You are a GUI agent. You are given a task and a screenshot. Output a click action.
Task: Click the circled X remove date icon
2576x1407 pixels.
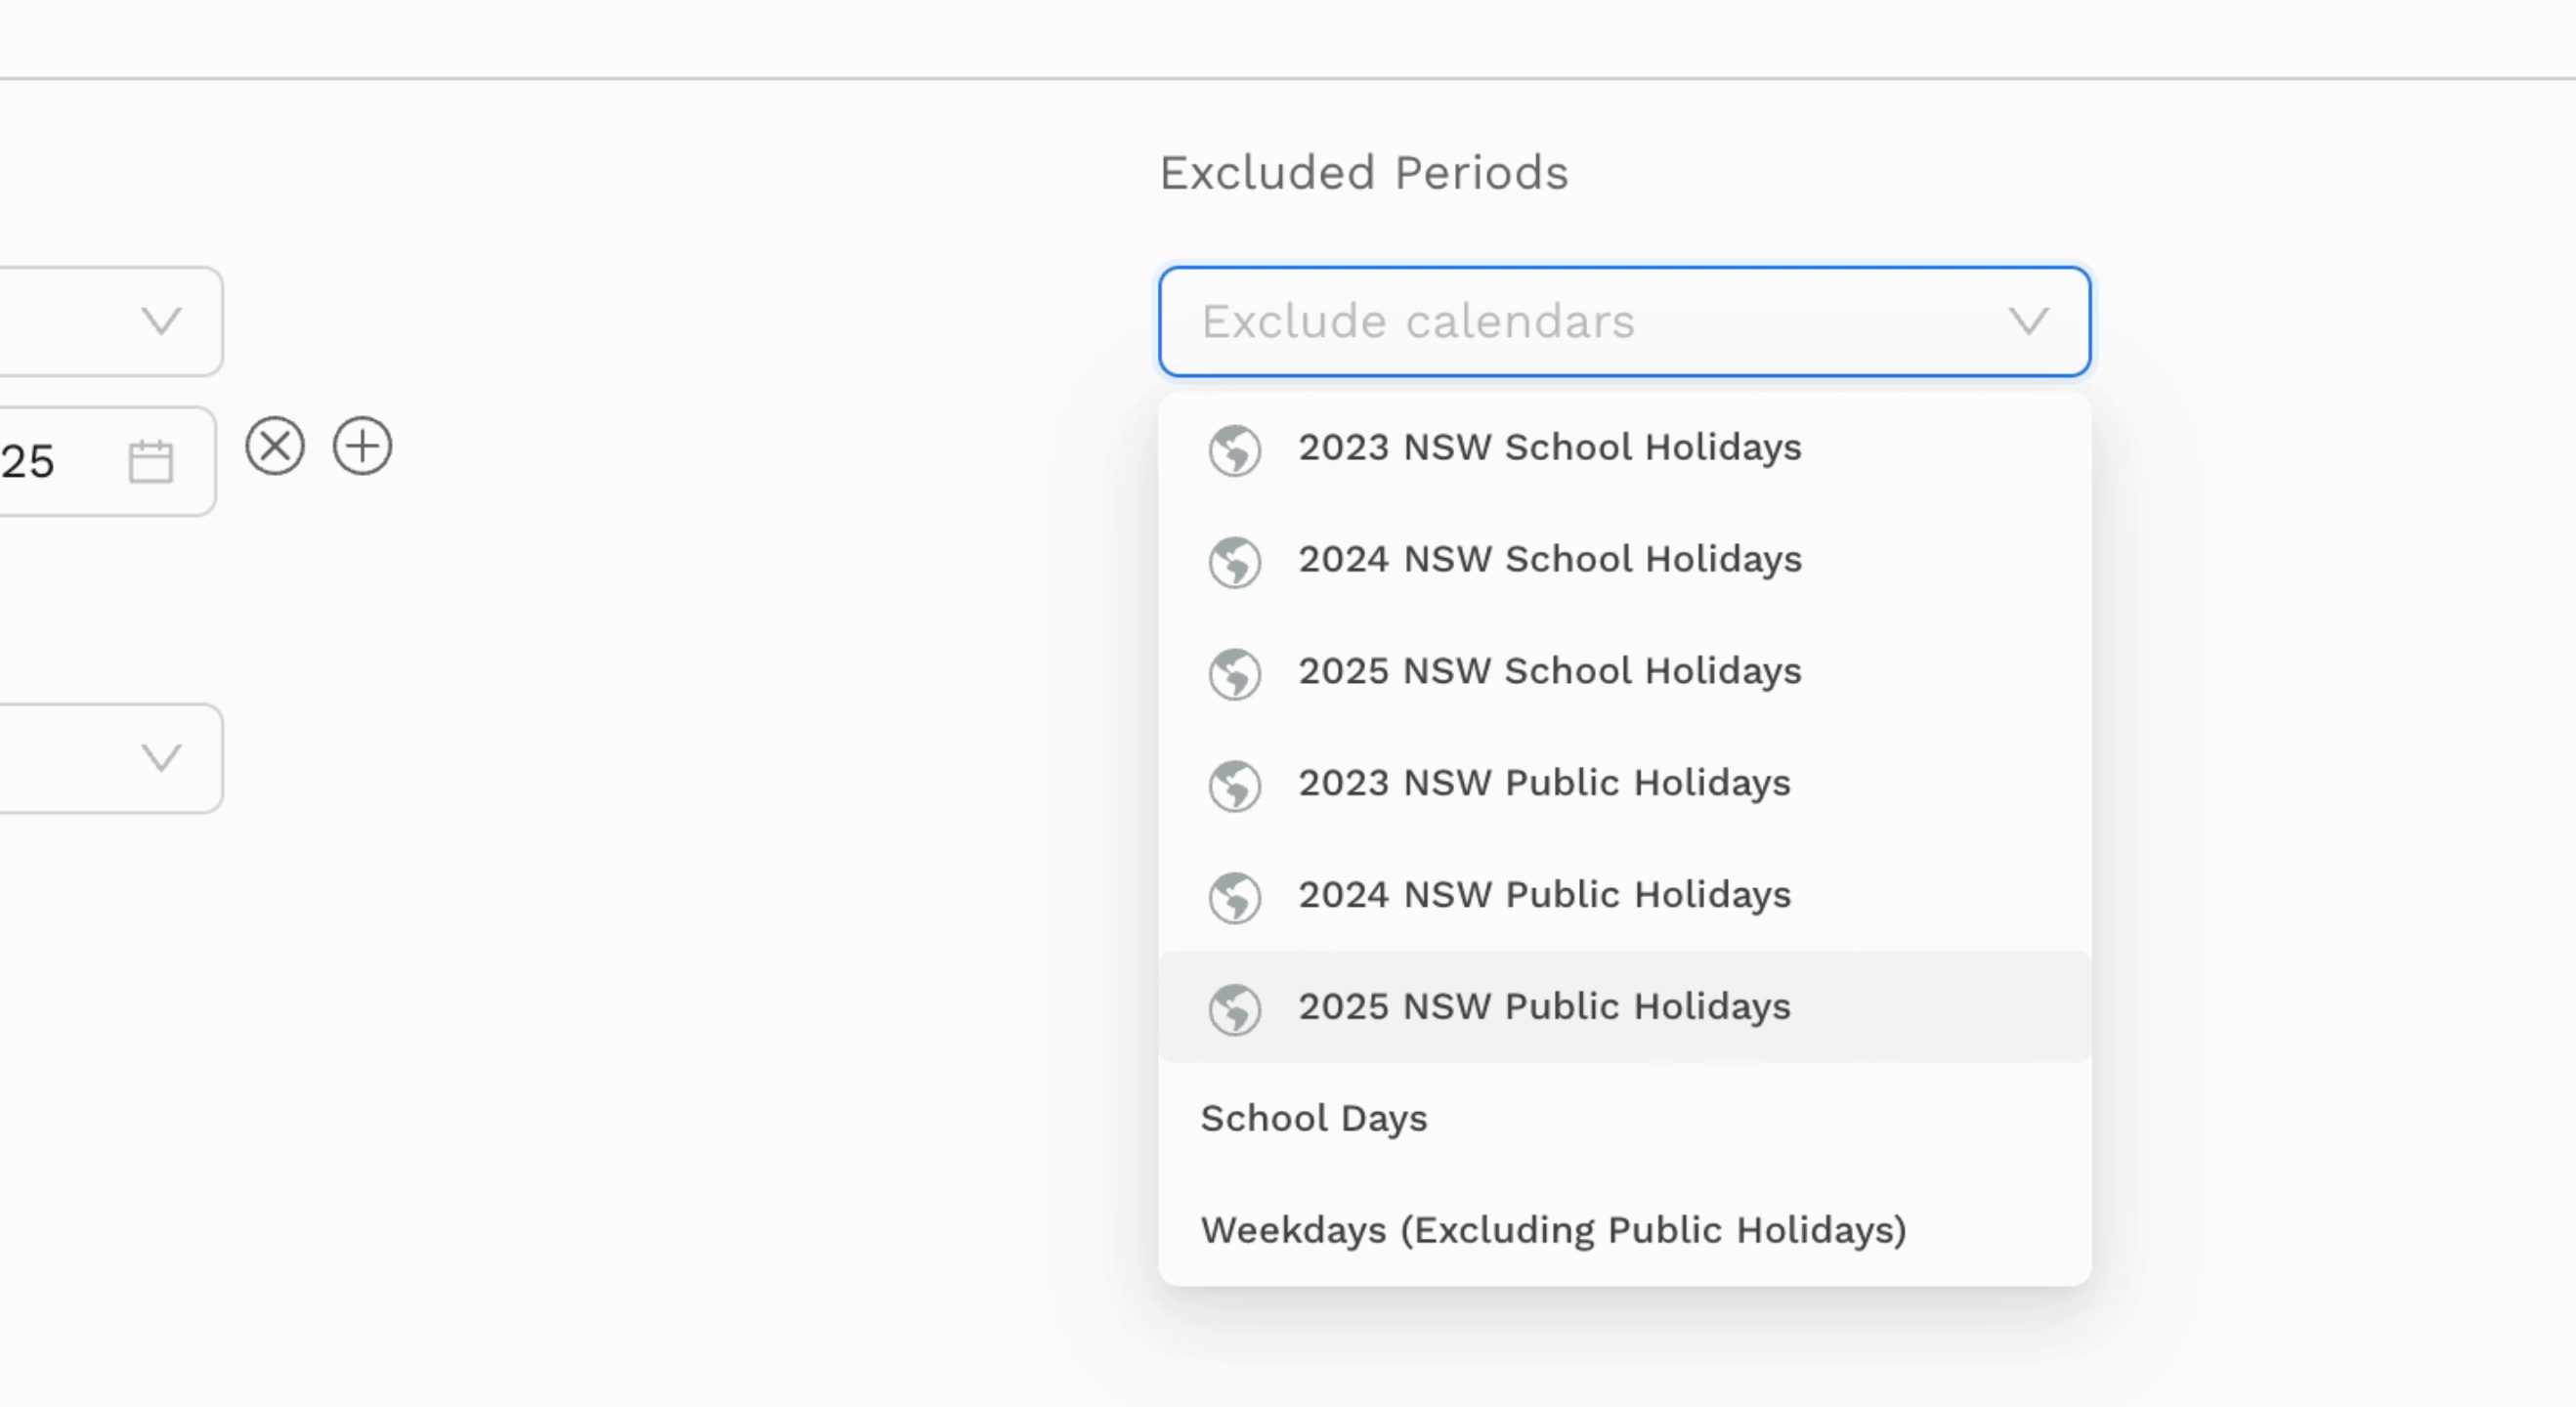click(x=275, y=446)
